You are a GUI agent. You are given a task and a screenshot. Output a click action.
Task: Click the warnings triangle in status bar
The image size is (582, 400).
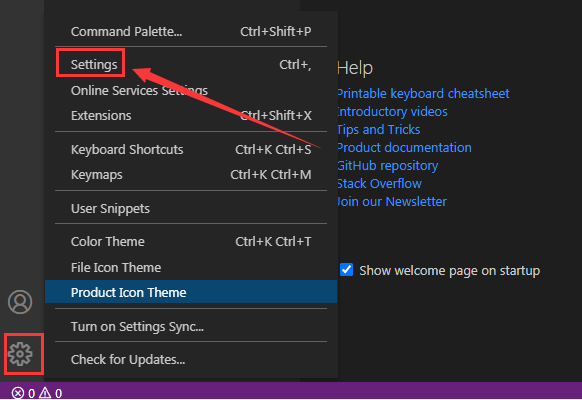tap(45, 392)
